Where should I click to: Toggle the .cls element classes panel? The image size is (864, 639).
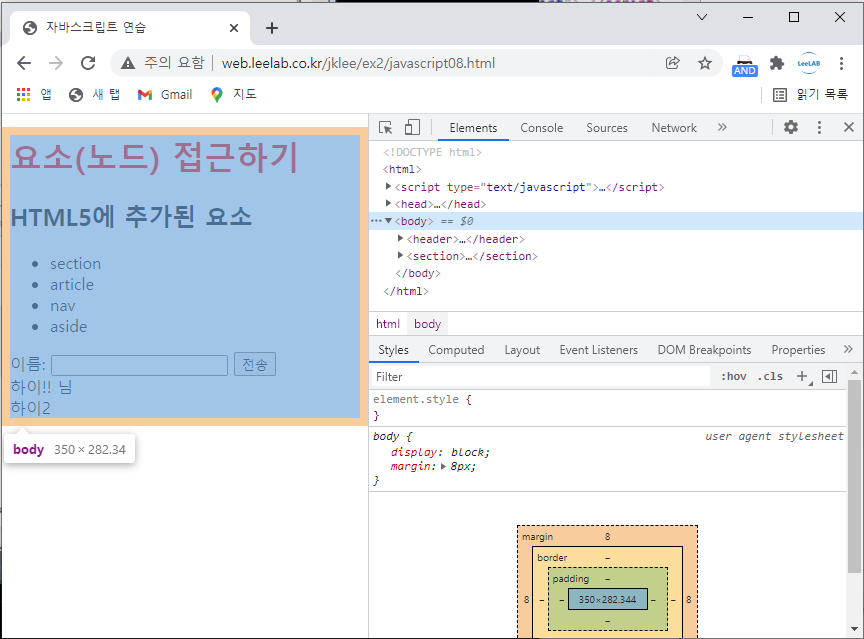point(770,377)
